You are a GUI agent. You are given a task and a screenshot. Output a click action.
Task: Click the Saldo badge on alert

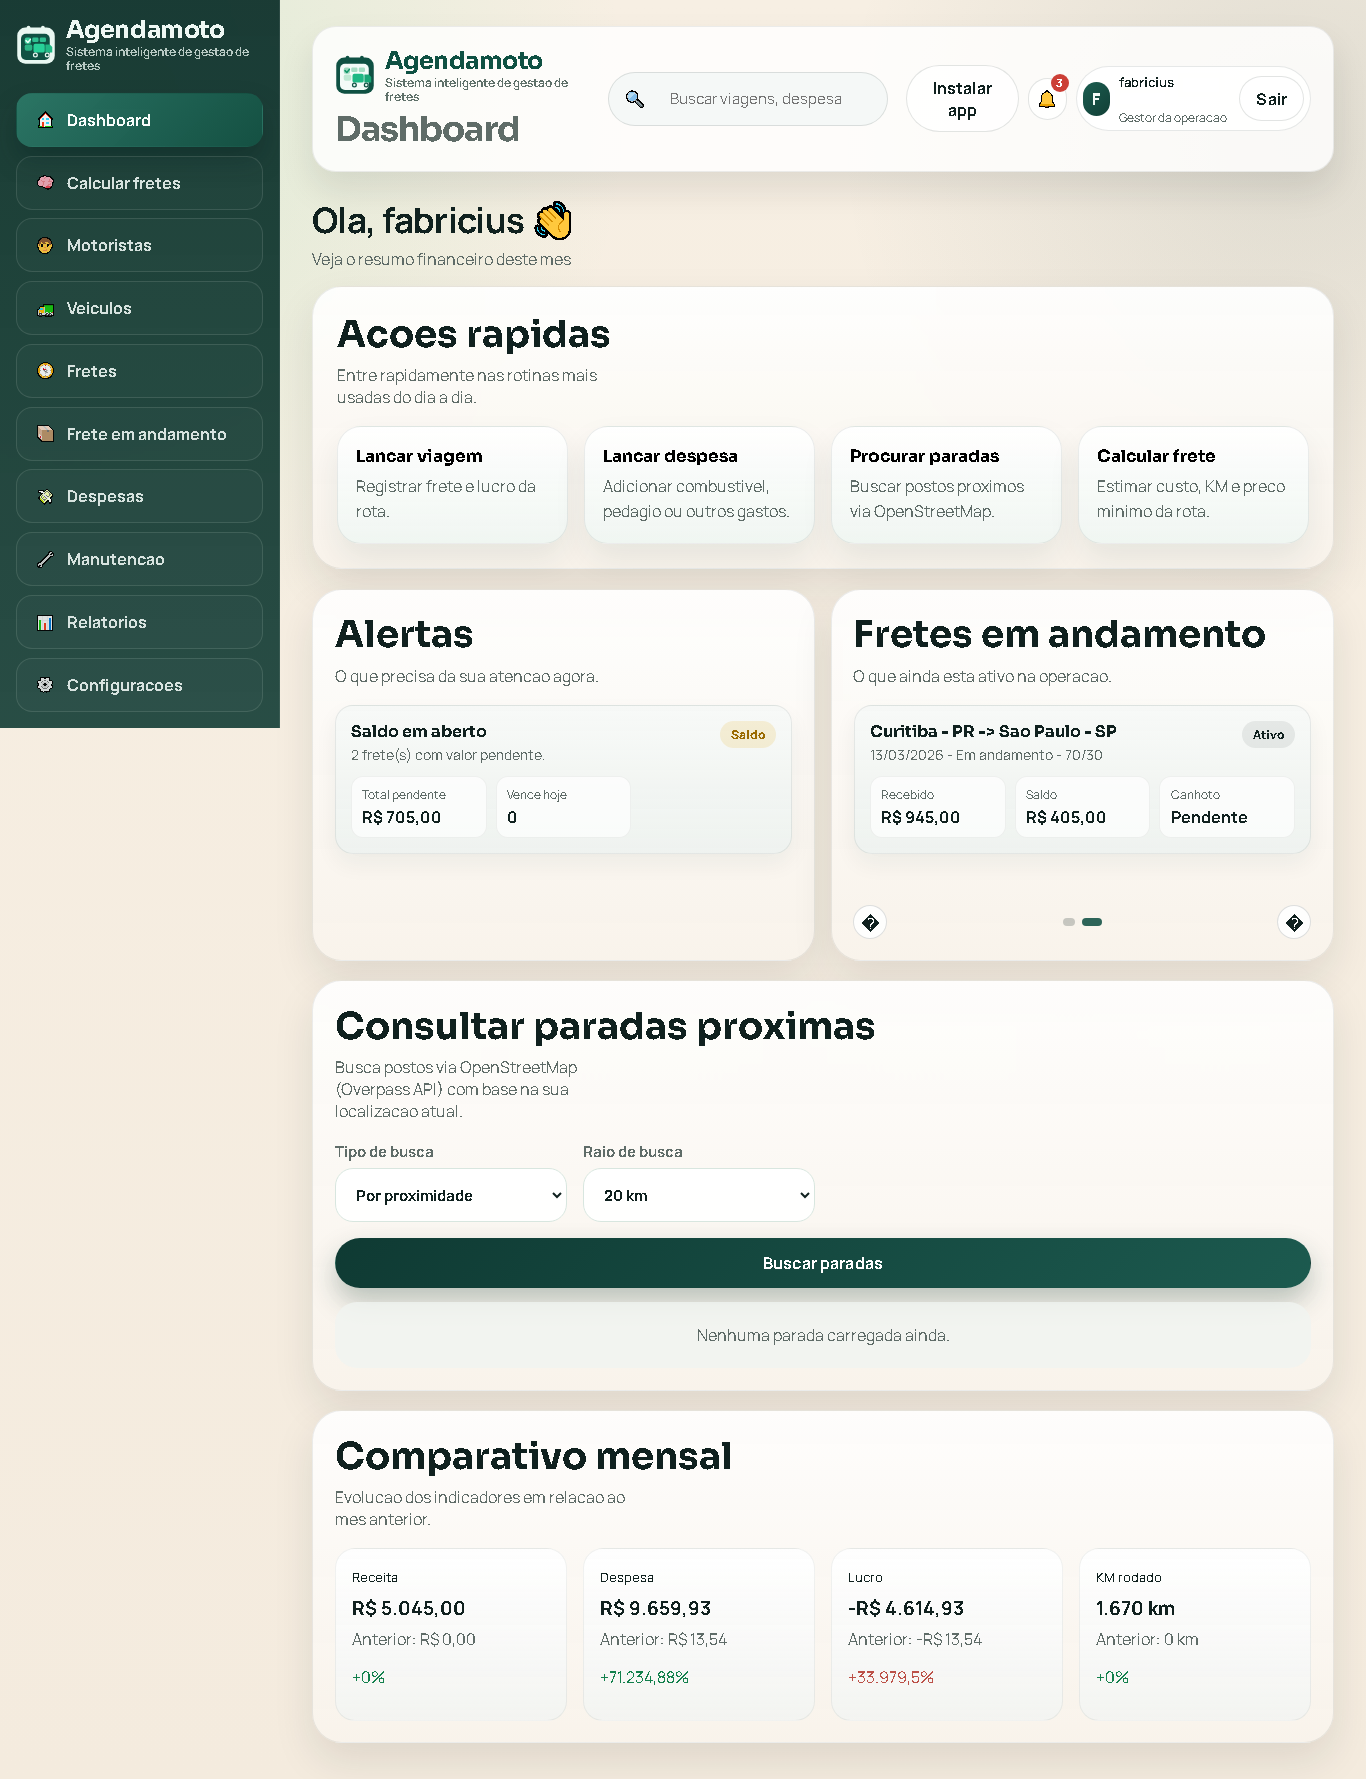click(748, 735)
